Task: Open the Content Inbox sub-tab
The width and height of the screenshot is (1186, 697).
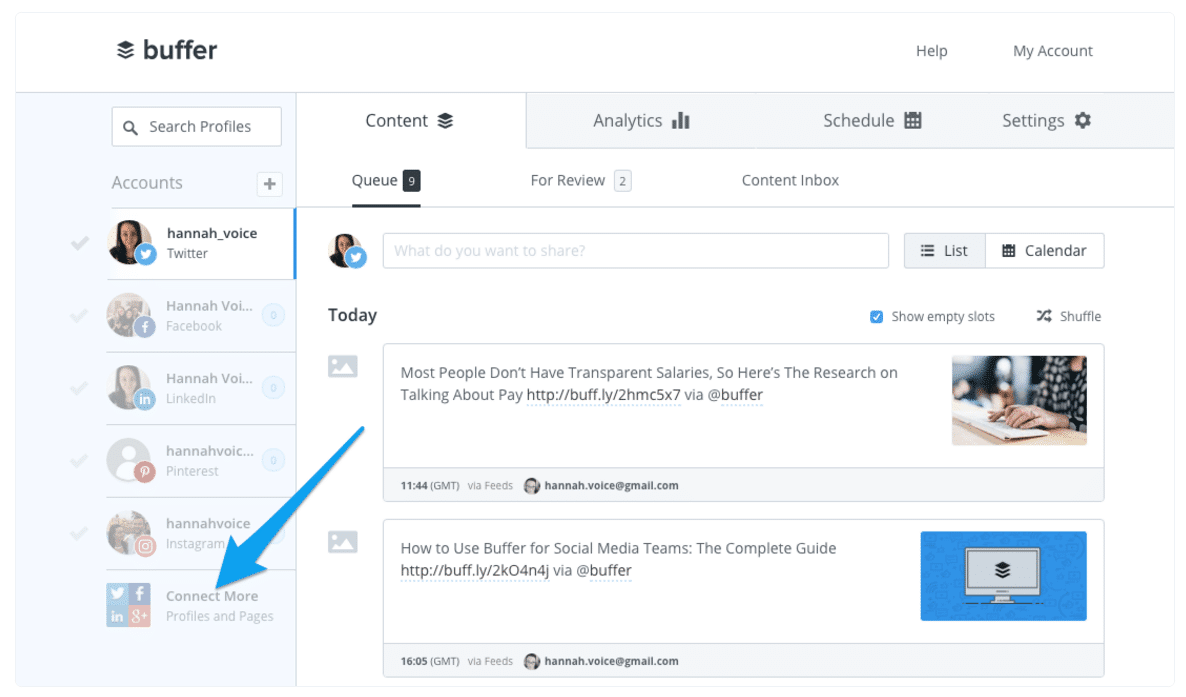Action: tap(790, 180)
